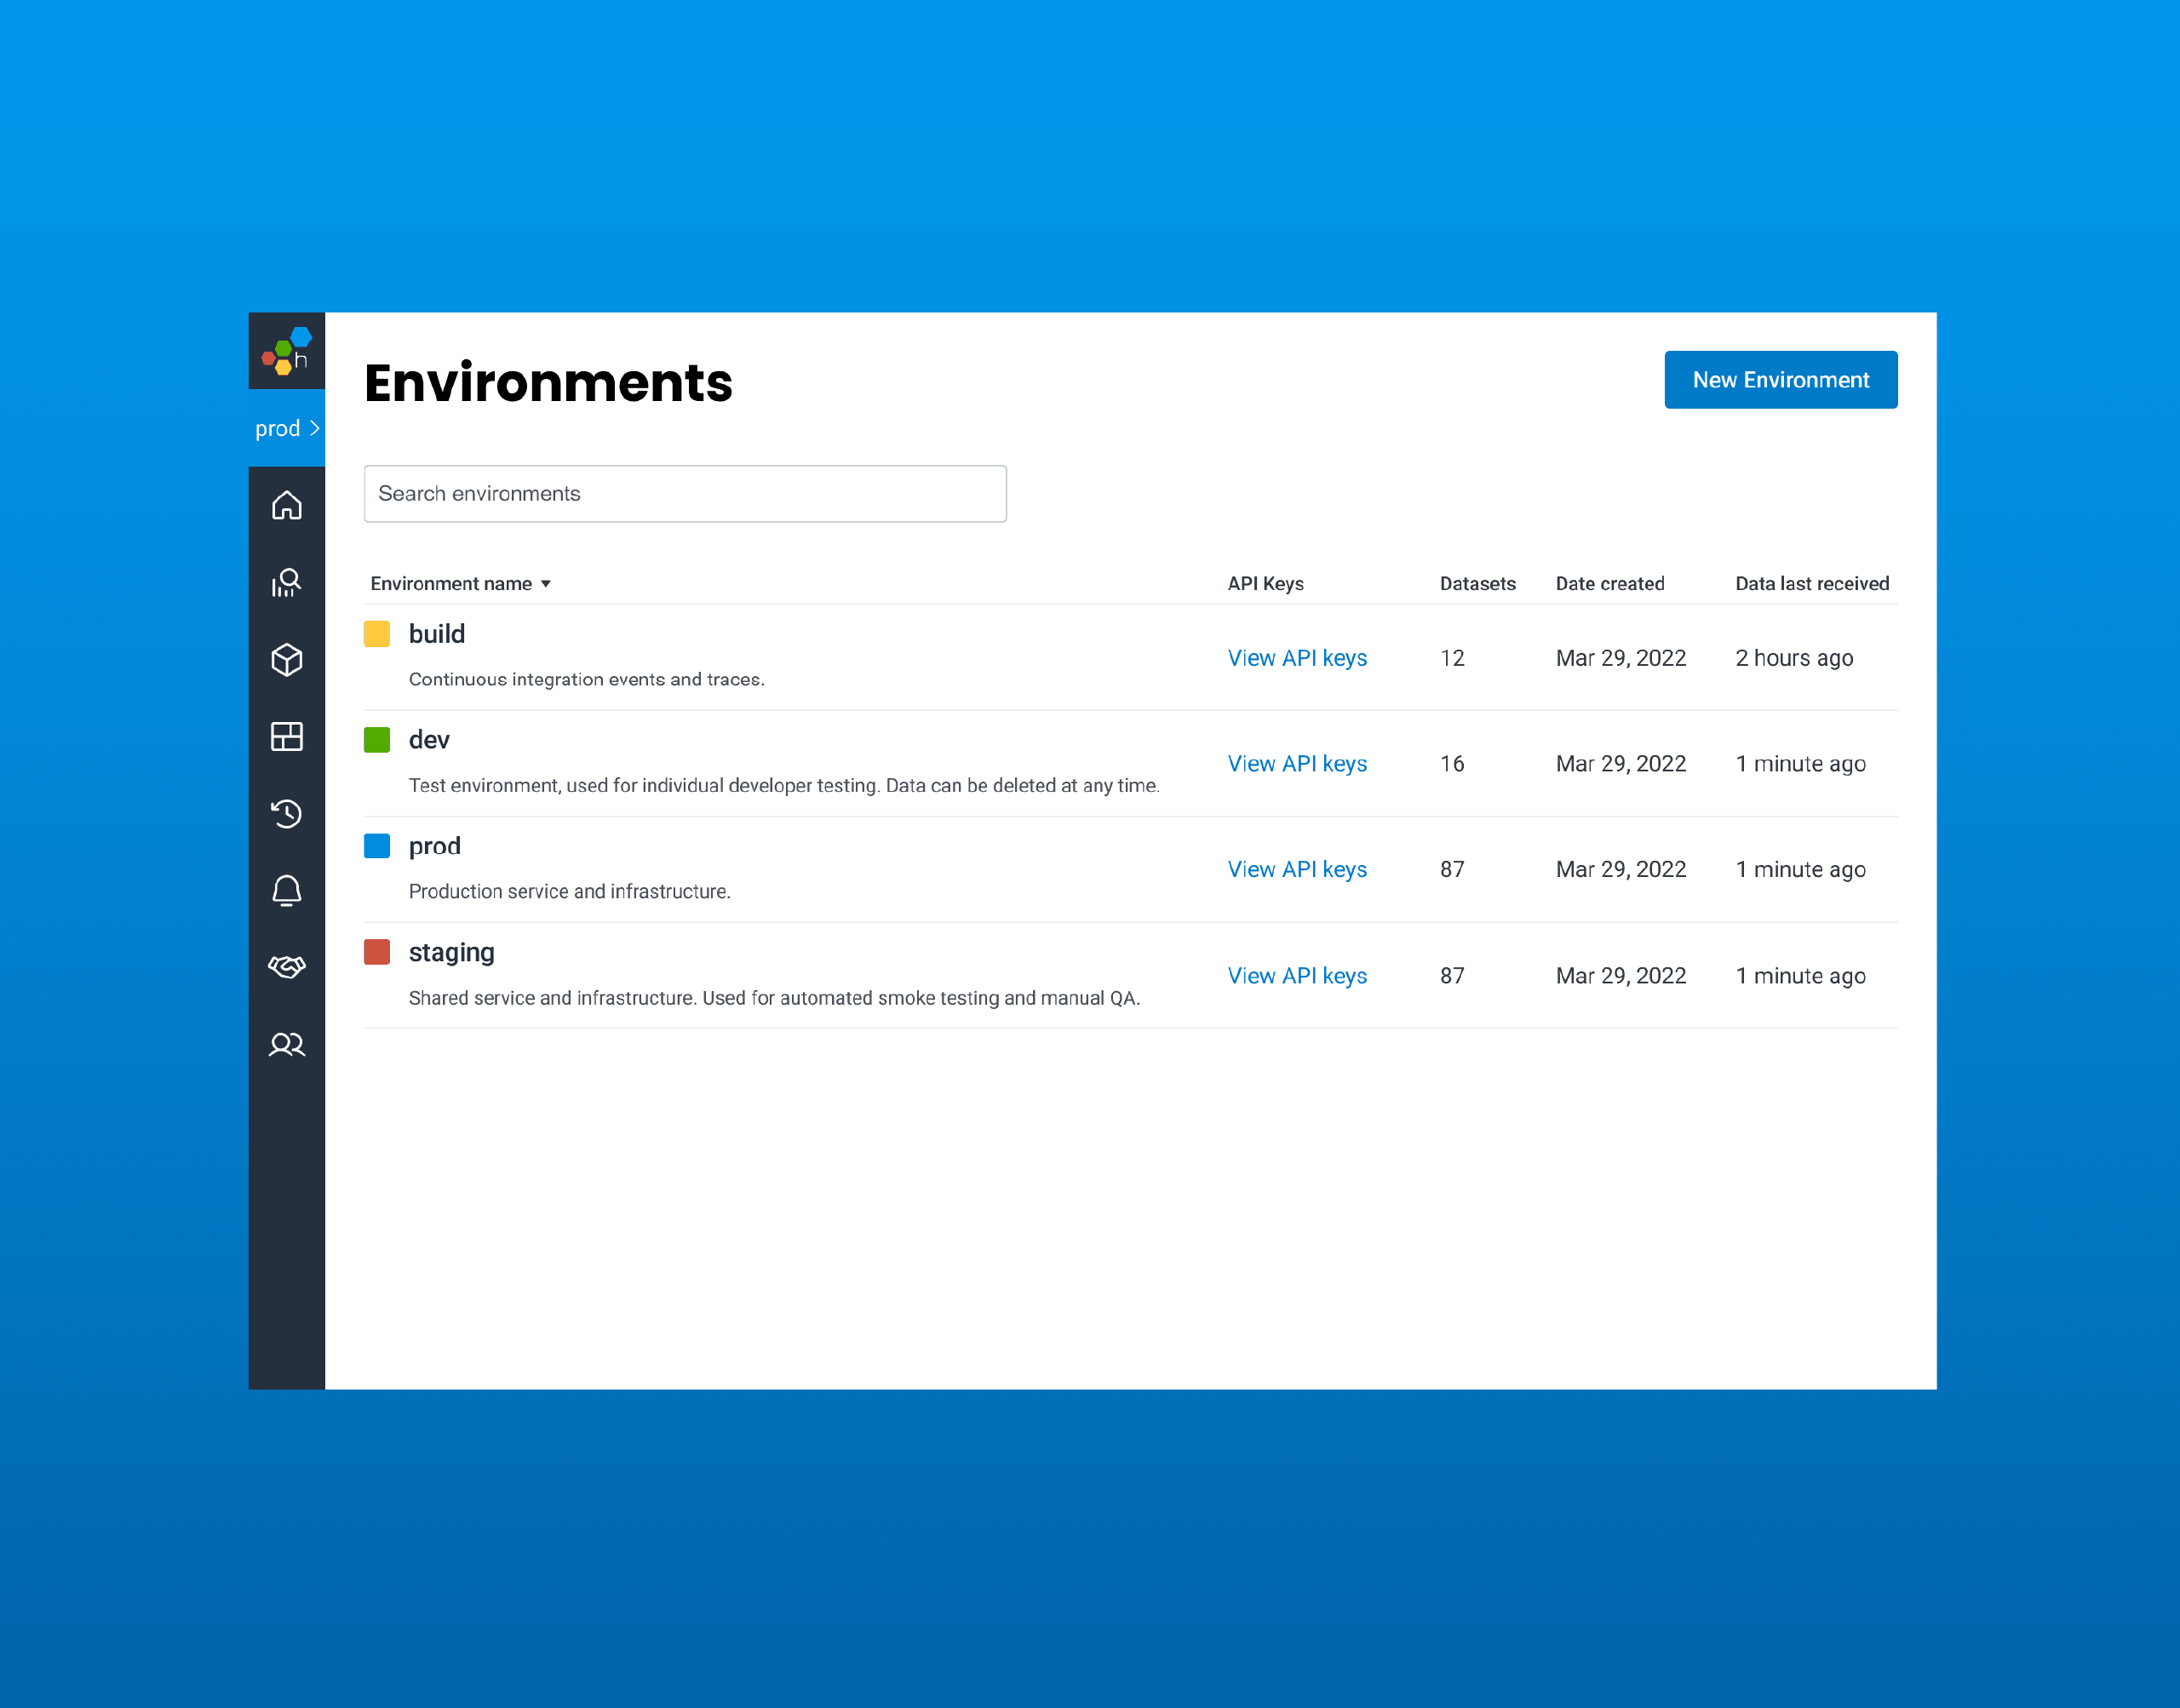2180x1708 pixels.
Task: Click the green swatch beside dev
Action: click(x=377, y=739)
